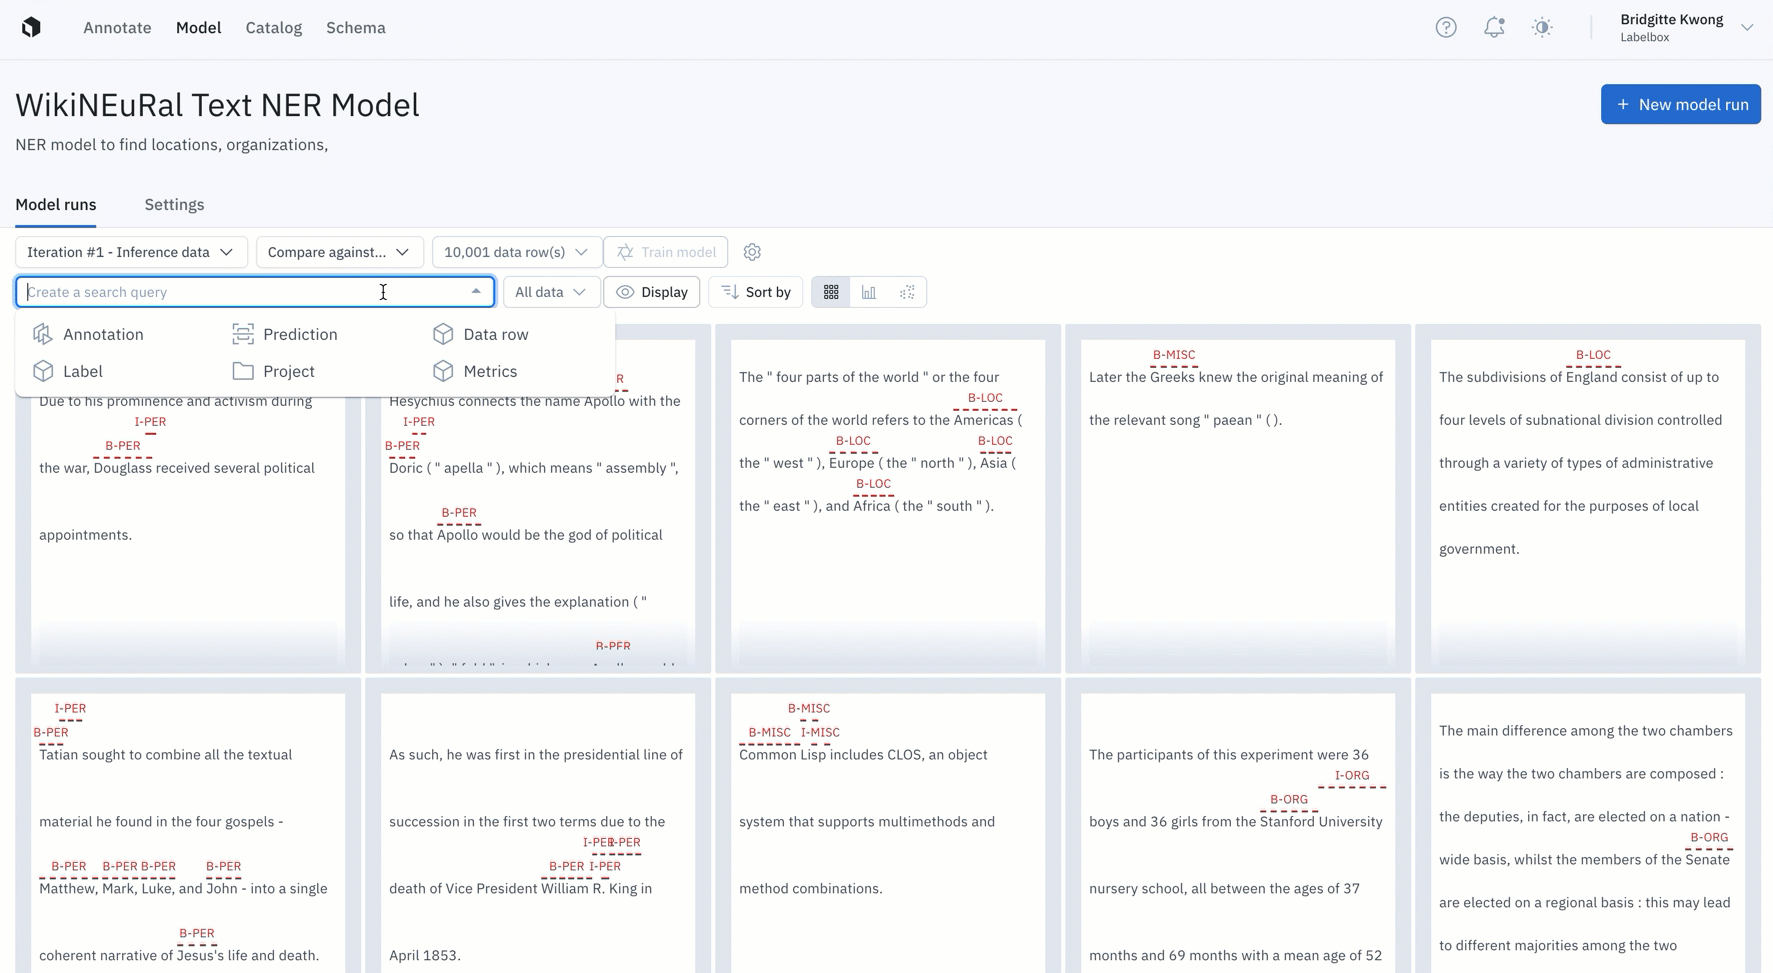The height and width of the screenshot is (973, 1773).
Task: Open the data row about Common Lisp CLOS
Action: tap(888, 826)
